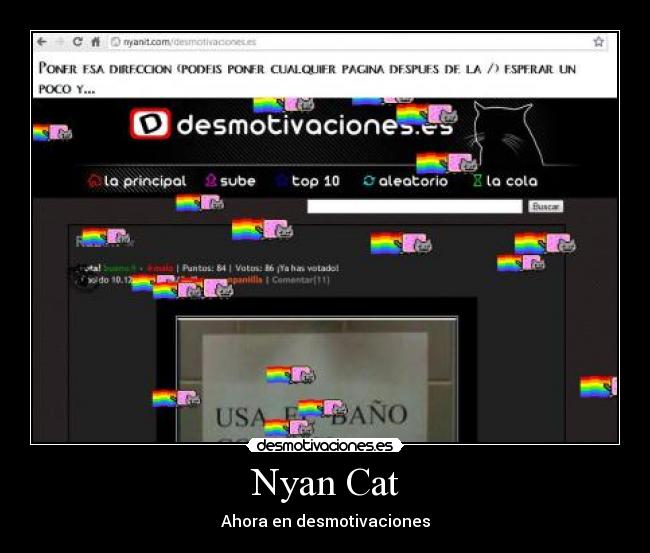Open the Comentar(11) link

click(x=301, y=280)
